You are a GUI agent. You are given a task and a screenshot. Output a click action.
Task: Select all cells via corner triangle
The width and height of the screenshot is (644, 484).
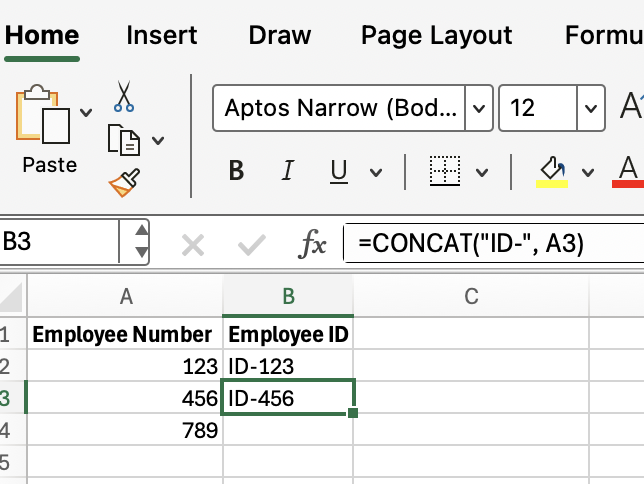(12, 296)
